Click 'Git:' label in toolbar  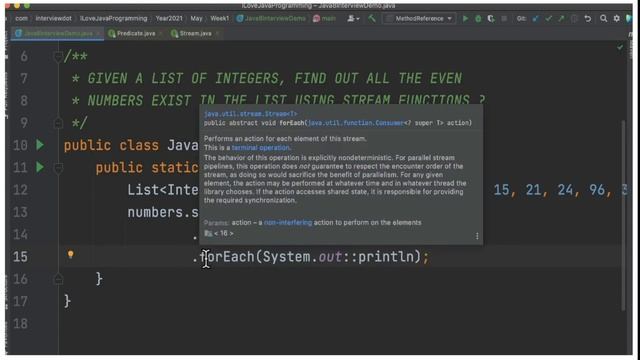(521, 19)
